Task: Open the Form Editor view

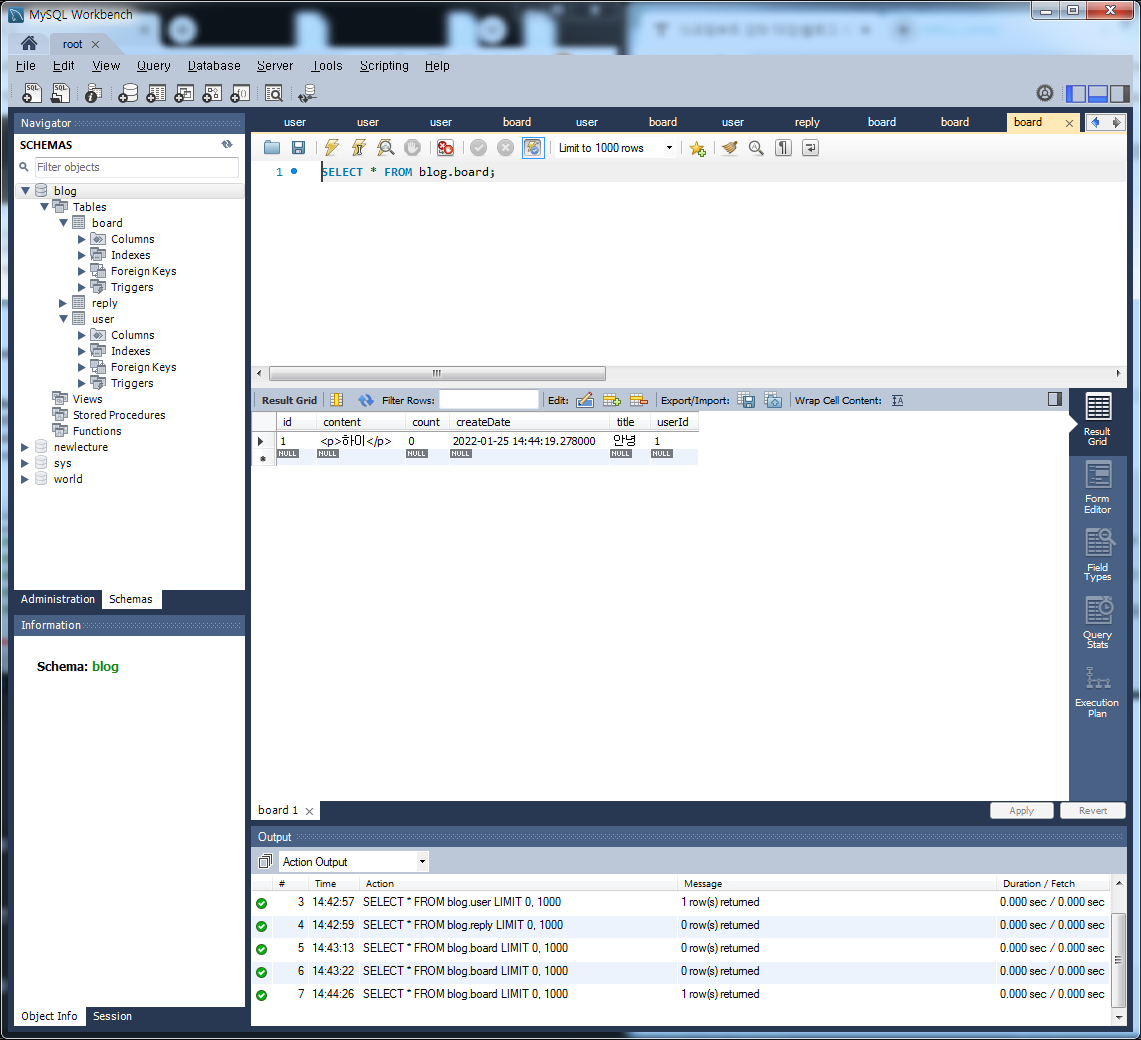Action: pyautogui.click(x=1097, y=488)
